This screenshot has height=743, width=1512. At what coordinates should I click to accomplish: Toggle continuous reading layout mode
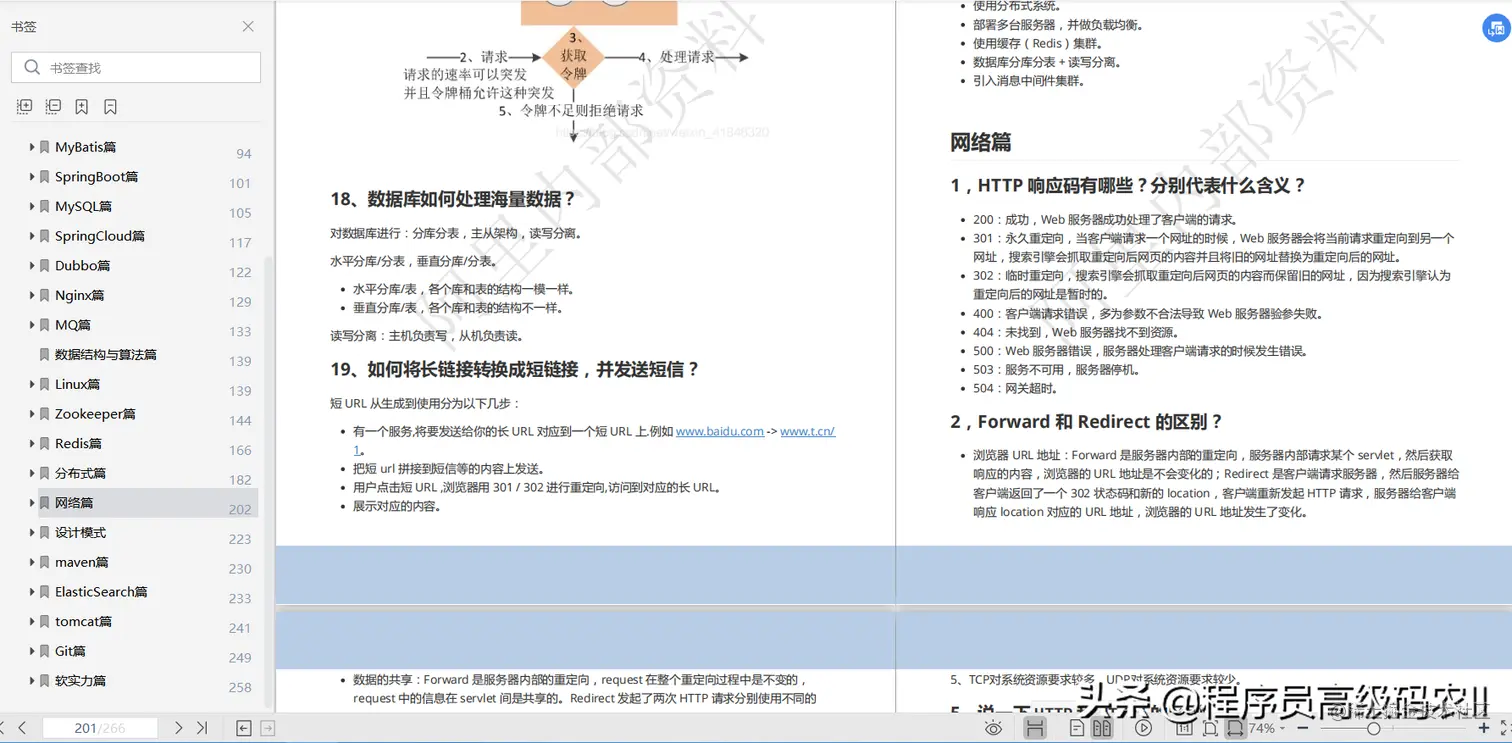point(1037,727)
